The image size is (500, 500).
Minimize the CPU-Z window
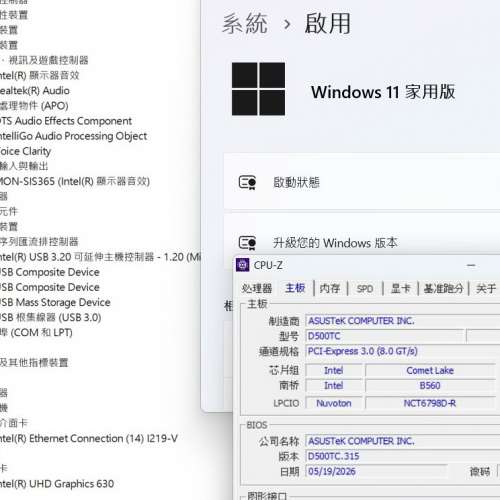[471, 266]
